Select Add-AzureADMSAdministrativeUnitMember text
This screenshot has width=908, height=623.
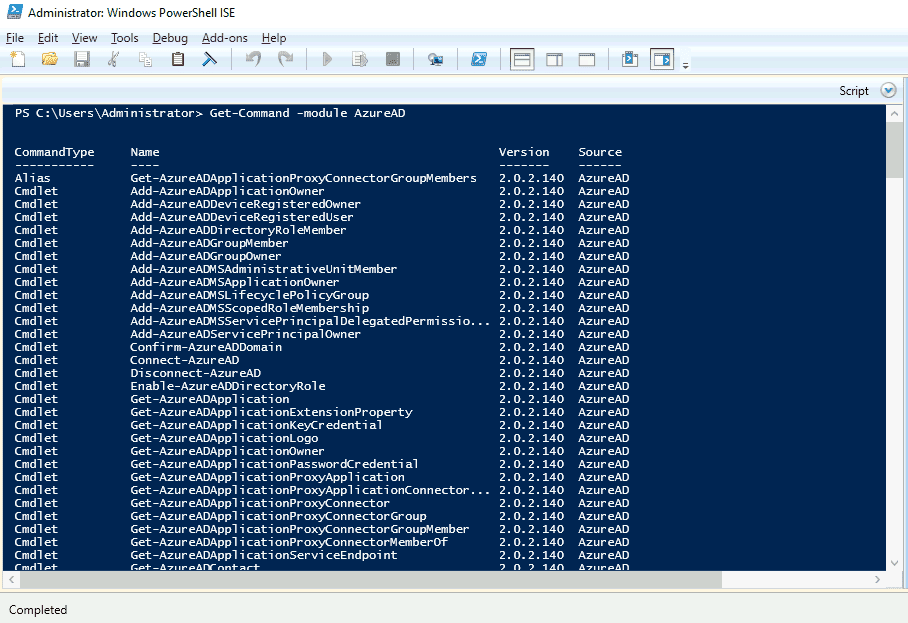[263, 269]
